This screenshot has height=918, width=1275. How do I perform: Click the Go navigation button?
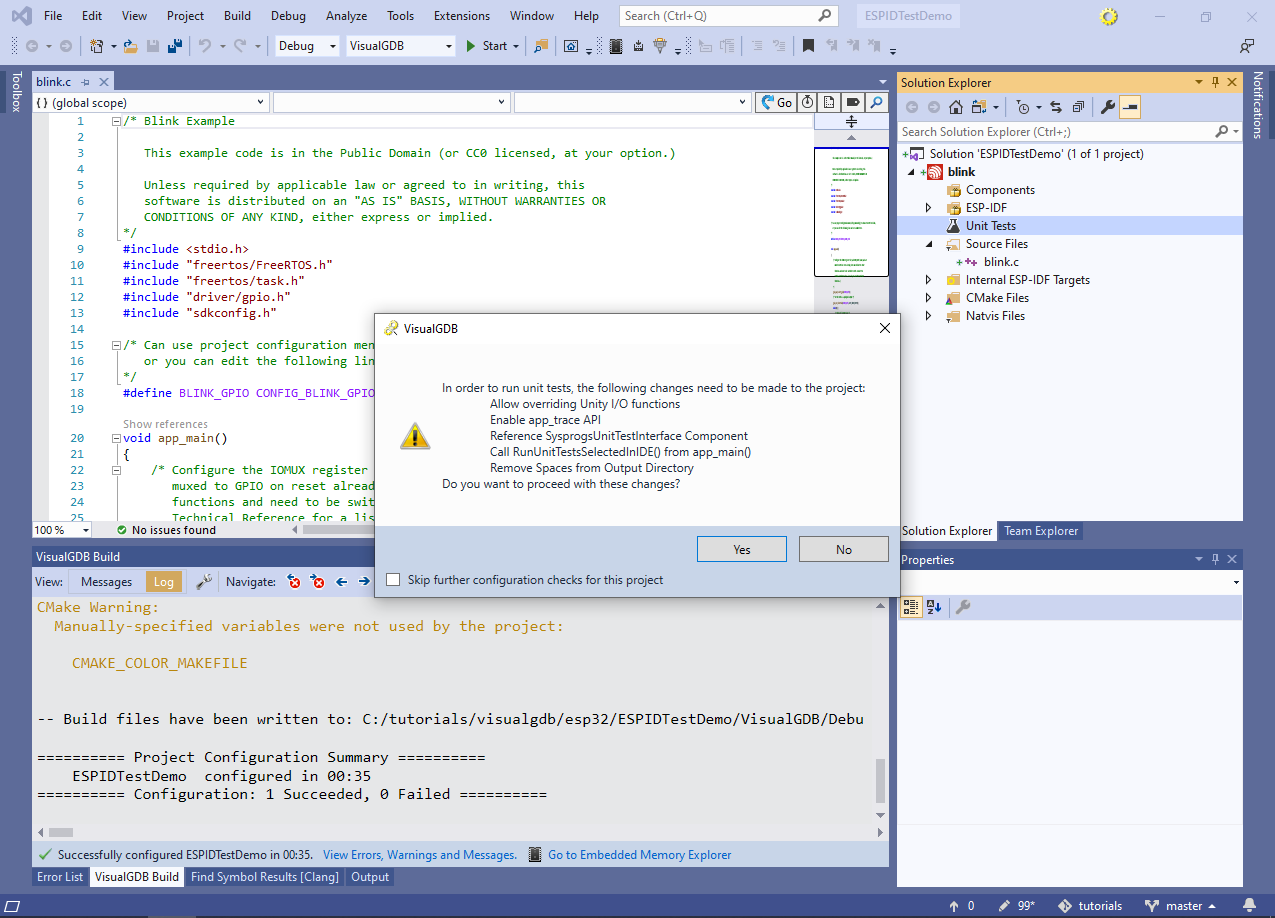click(776, 102)
